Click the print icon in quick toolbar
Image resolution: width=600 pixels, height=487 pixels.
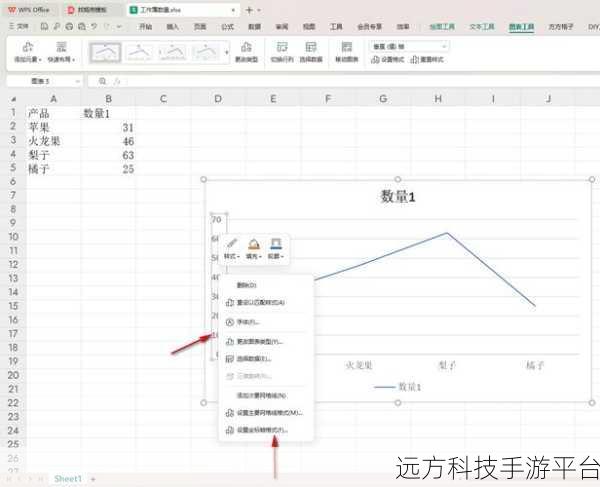click(x=69, y=26)
